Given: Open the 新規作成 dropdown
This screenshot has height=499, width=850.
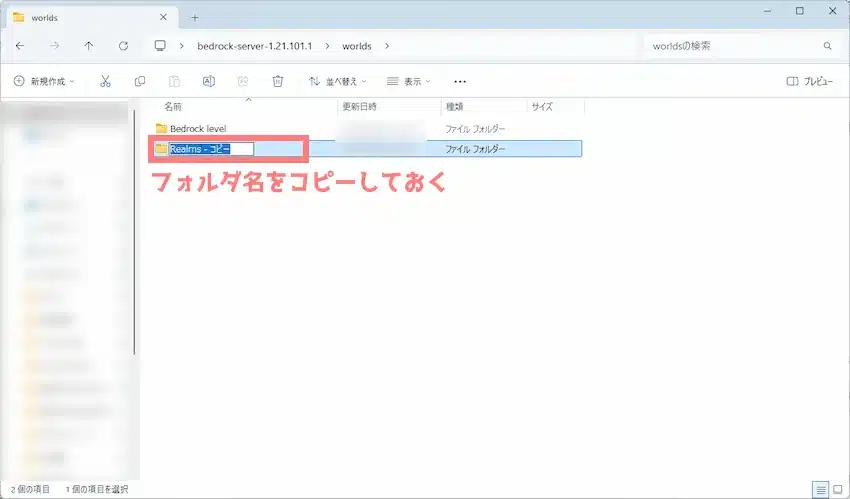Looking at the screenshot, I should coord(45,81).
